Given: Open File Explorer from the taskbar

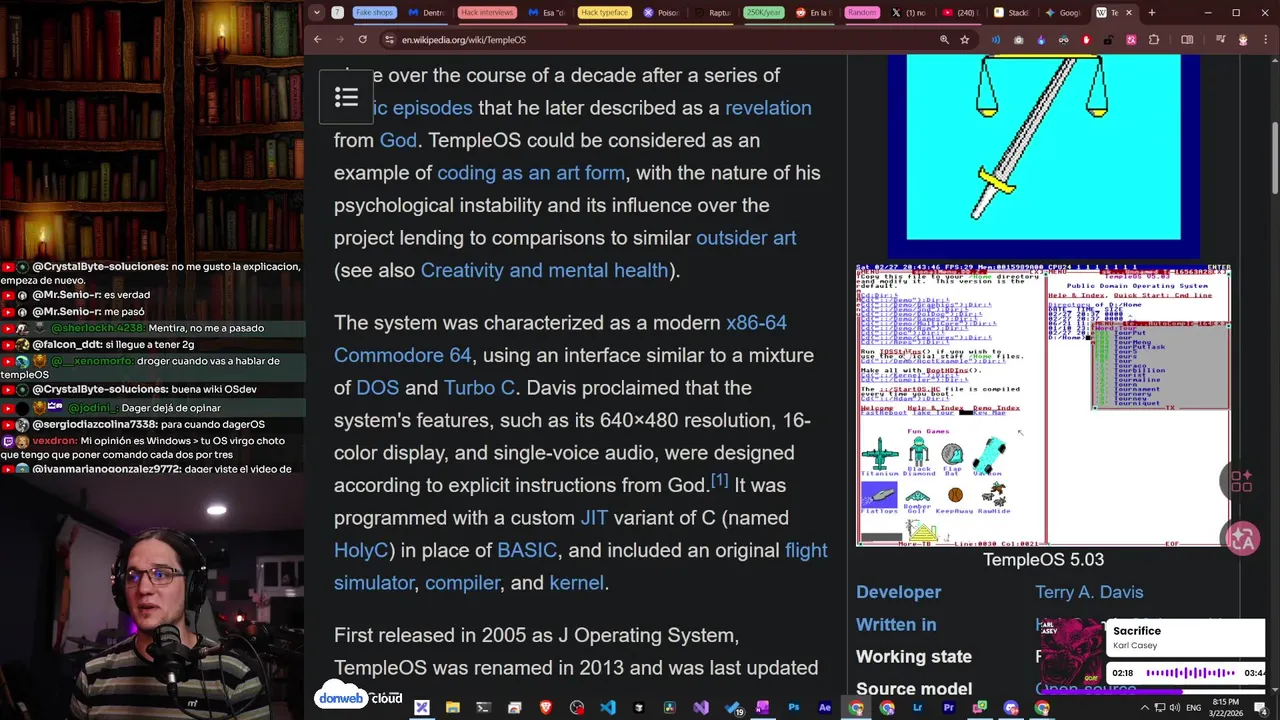Looking at the screenshot, I should (452, 708).
